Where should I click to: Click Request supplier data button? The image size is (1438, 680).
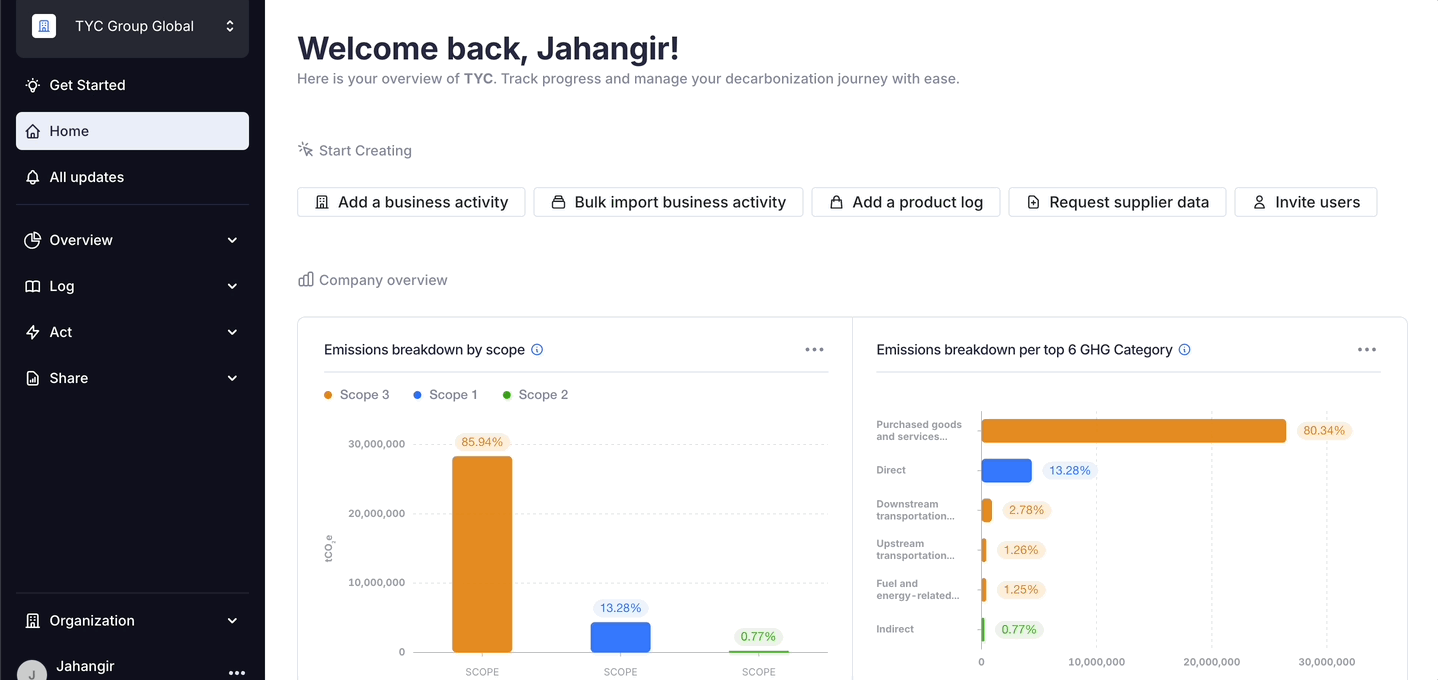click(x=1117, y=202)
